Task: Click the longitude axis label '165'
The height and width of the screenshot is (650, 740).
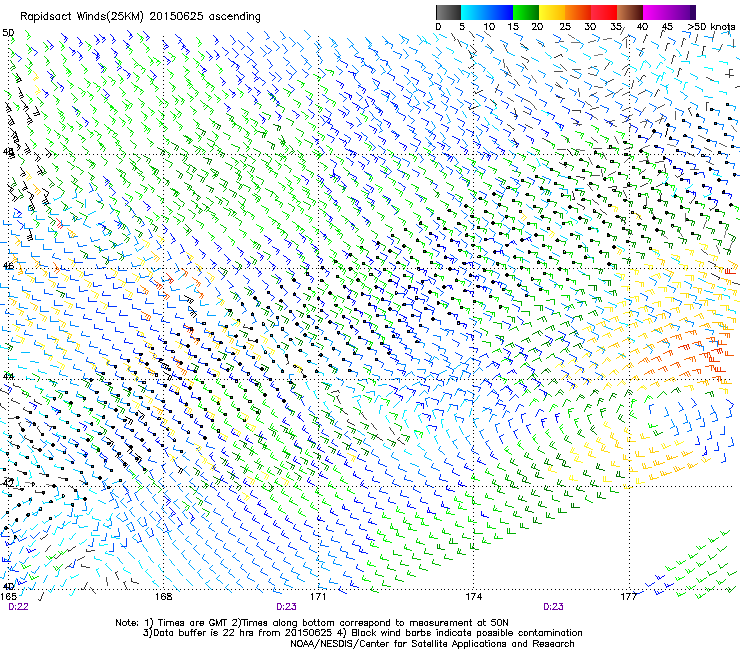Action: click(x=8, y=597)
